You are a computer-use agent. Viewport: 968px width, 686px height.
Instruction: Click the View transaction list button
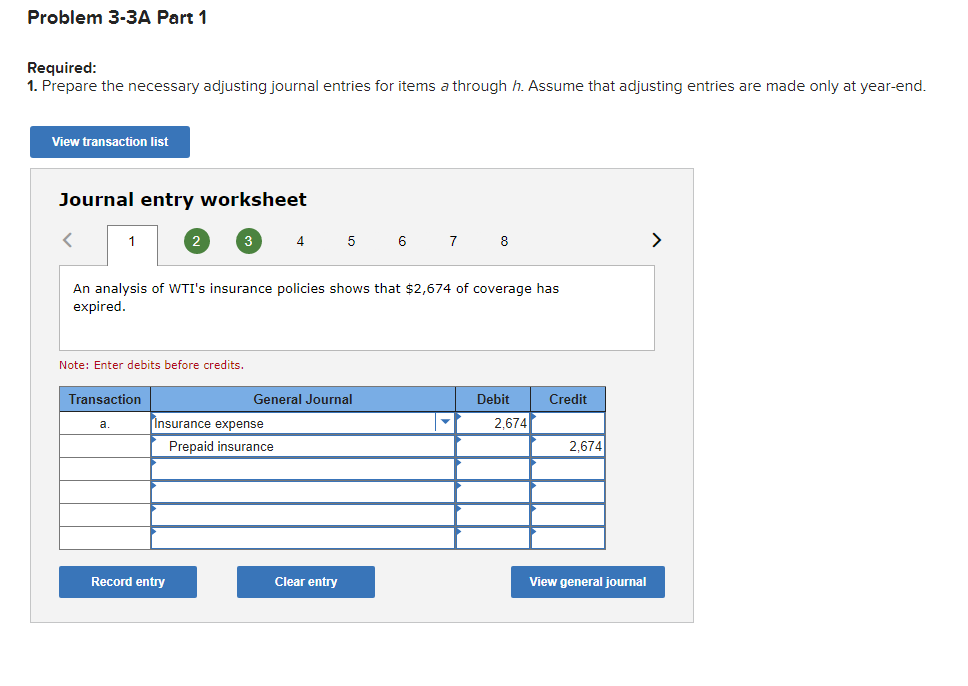[x=109, y=141]
